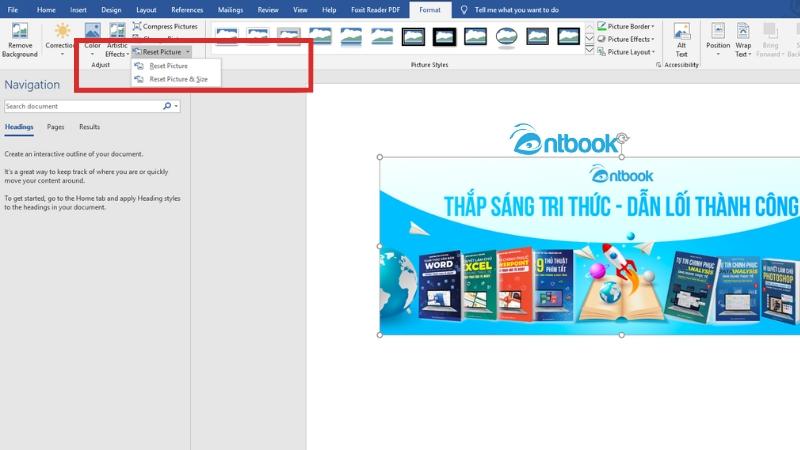Open the Picture Effects dropdown
Screen dimensions: 800x450
626,39
